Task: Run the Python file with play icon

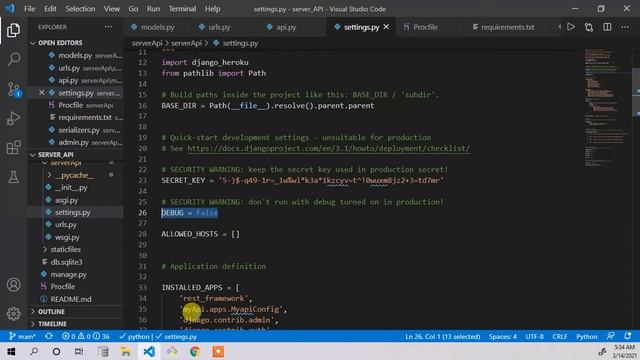Action: (x=571, y=27)
